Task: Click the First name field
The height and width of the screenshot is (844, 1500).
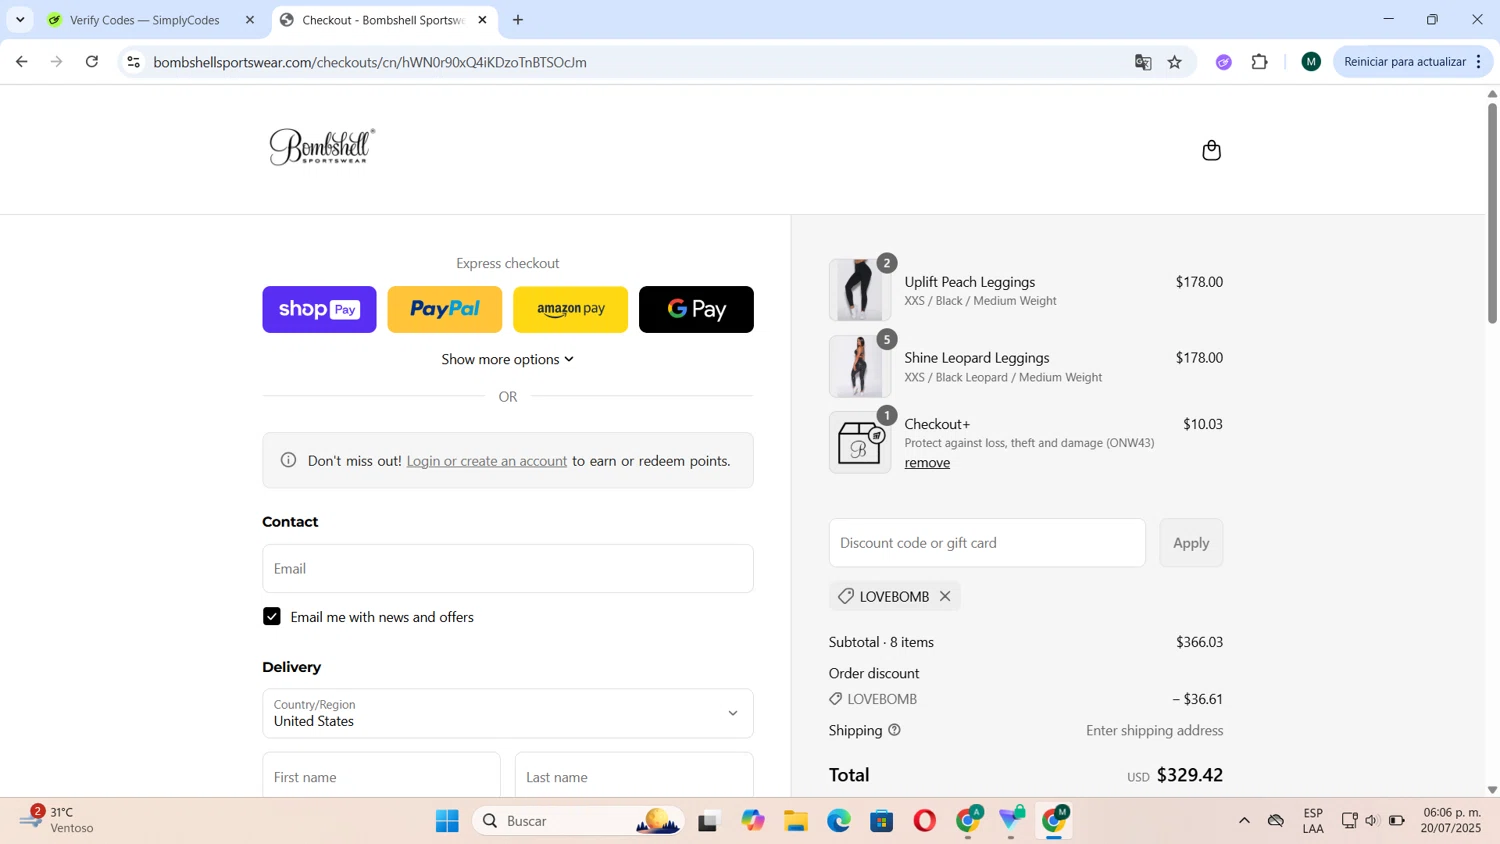Action: [x=381, y=776]
